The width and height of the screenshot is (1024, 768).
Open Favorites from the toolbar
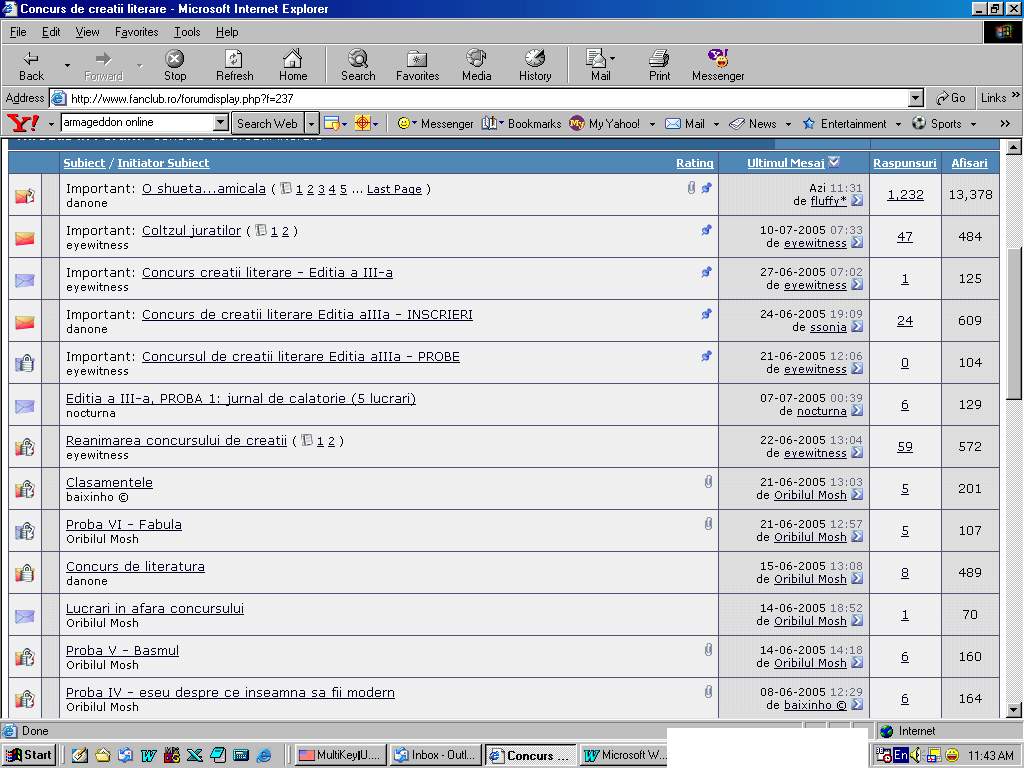click(417, 65)
